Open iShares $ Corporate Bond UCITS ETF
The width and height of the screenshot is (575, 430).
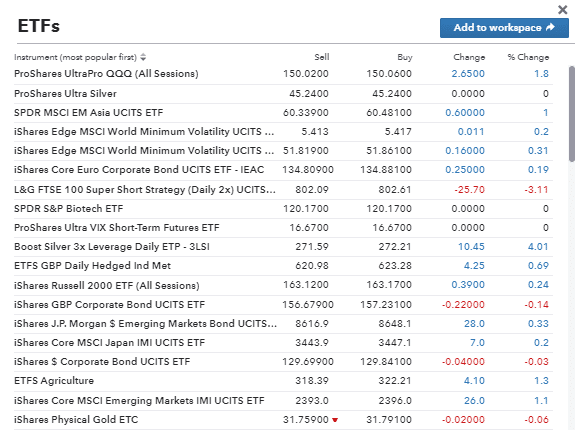pos(102,362)
